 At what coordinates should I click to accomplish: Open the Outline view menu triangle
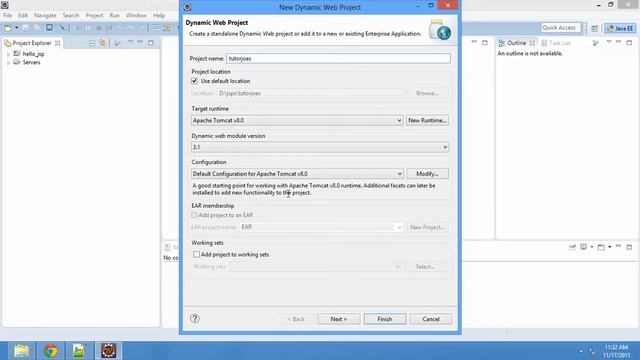609,42
